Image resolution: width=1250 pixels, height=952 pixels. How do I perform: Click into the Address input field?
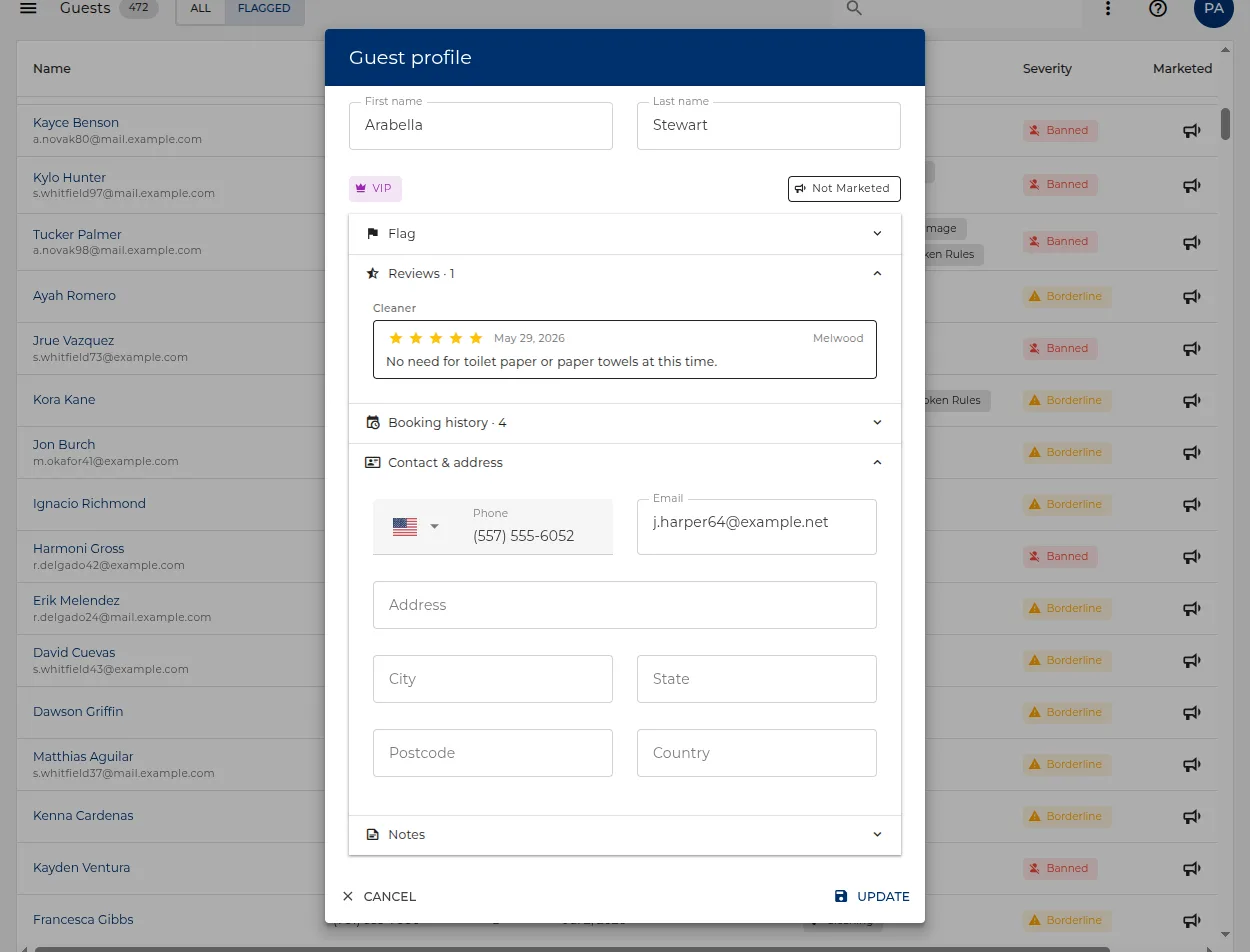click(625, 605)
